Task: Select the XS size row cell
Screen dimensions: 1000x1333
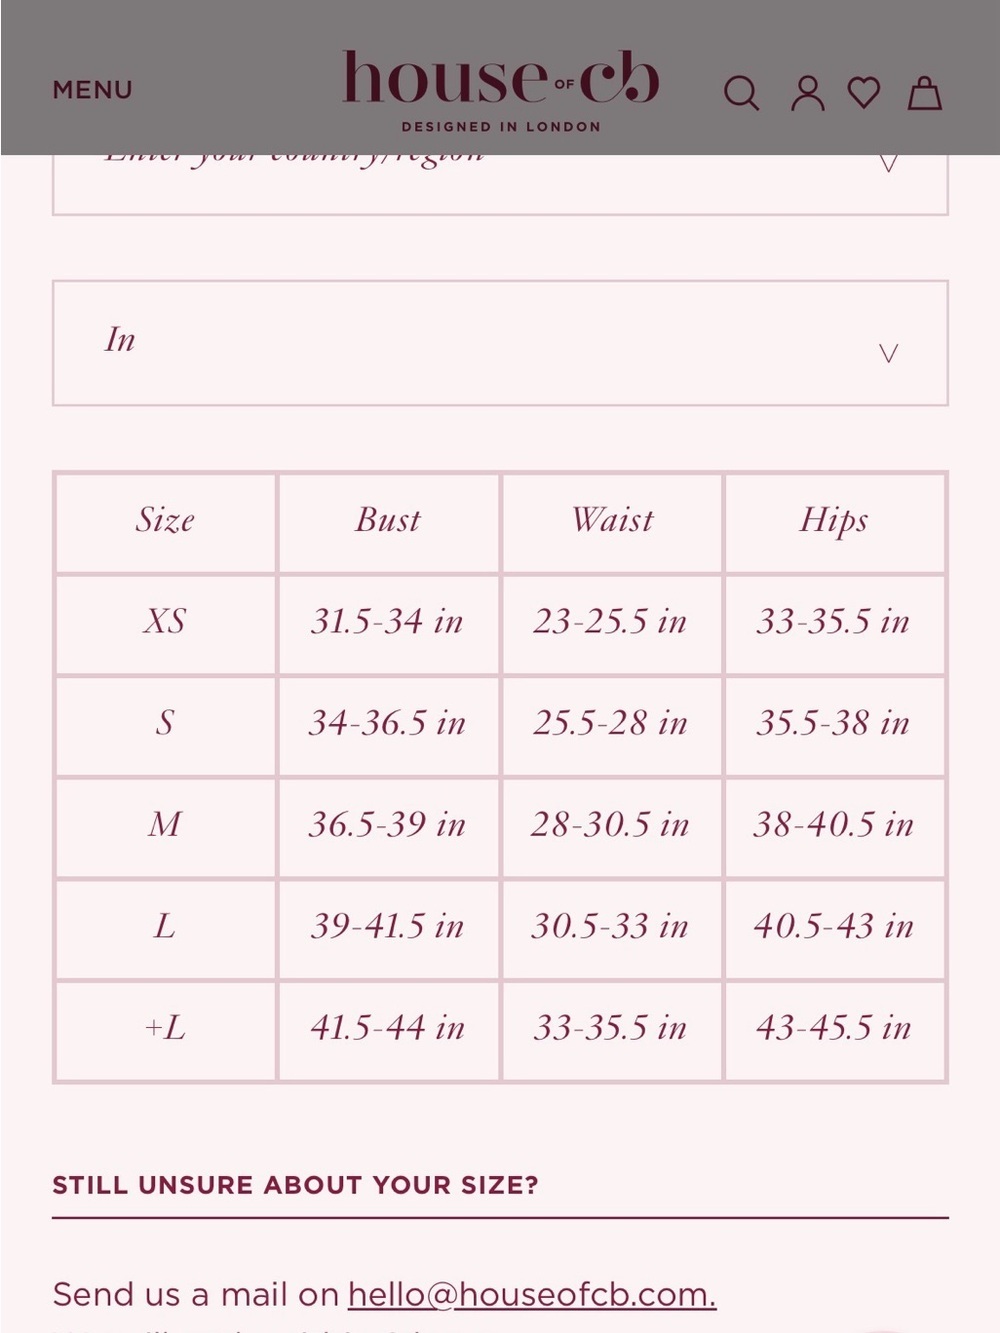Action: pos(165,622)
